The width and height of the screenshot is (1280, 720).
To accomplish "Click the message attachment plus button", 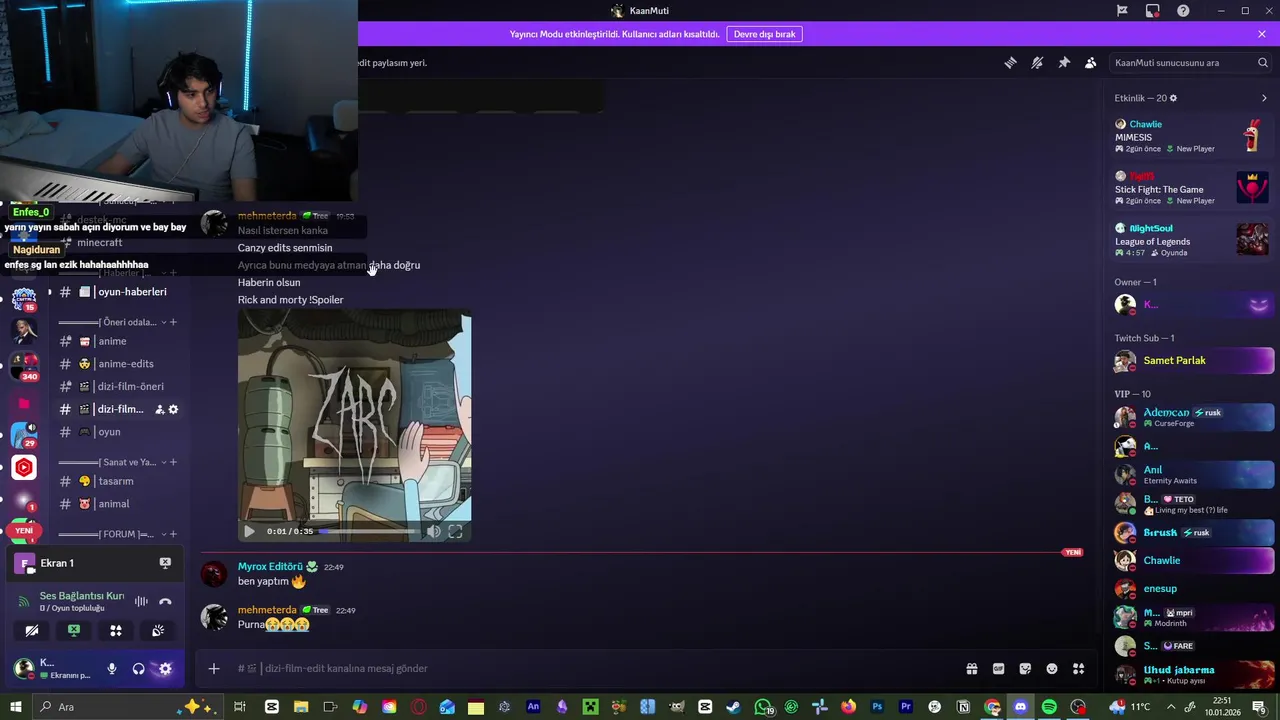I will coord(213,668).
